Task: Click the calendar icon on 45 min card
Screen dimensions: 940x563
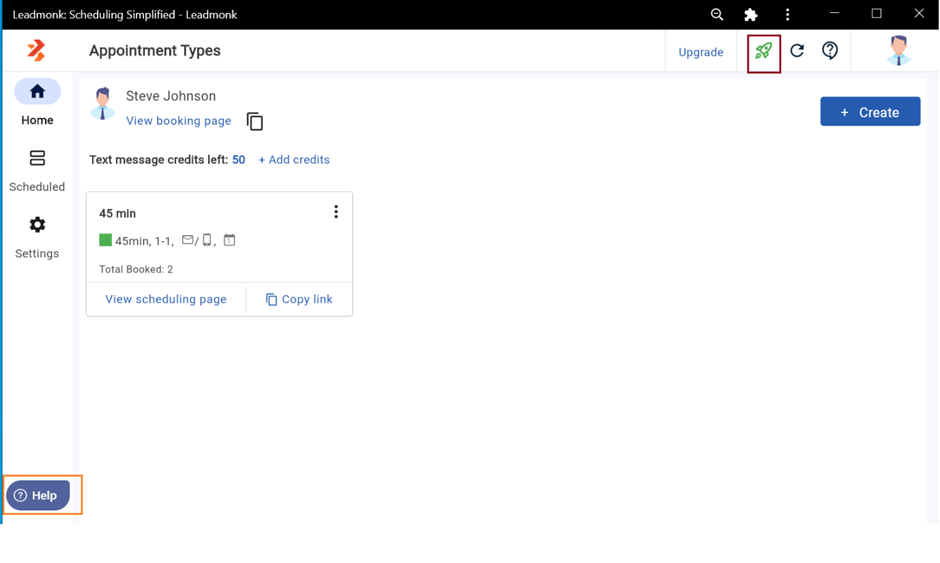Action: pos(230,240)
